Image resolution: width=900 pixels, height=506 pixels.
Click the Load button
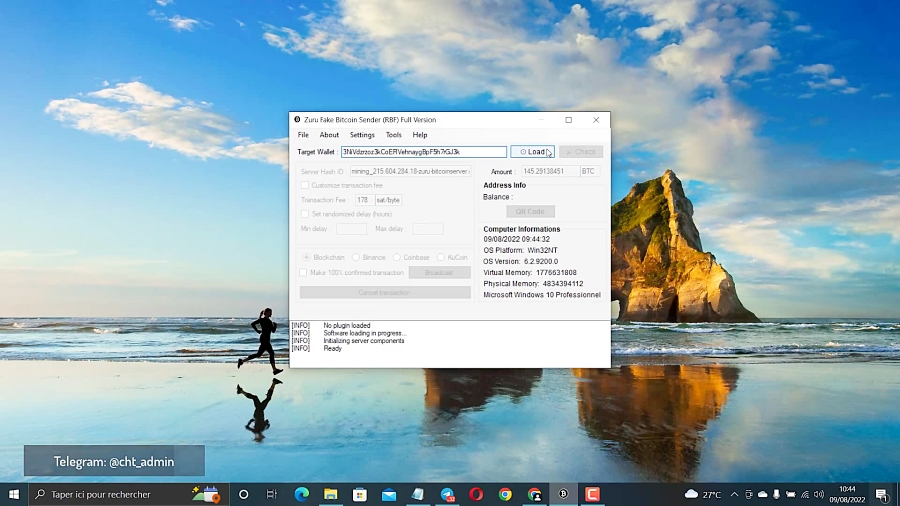tap(532, 152)
